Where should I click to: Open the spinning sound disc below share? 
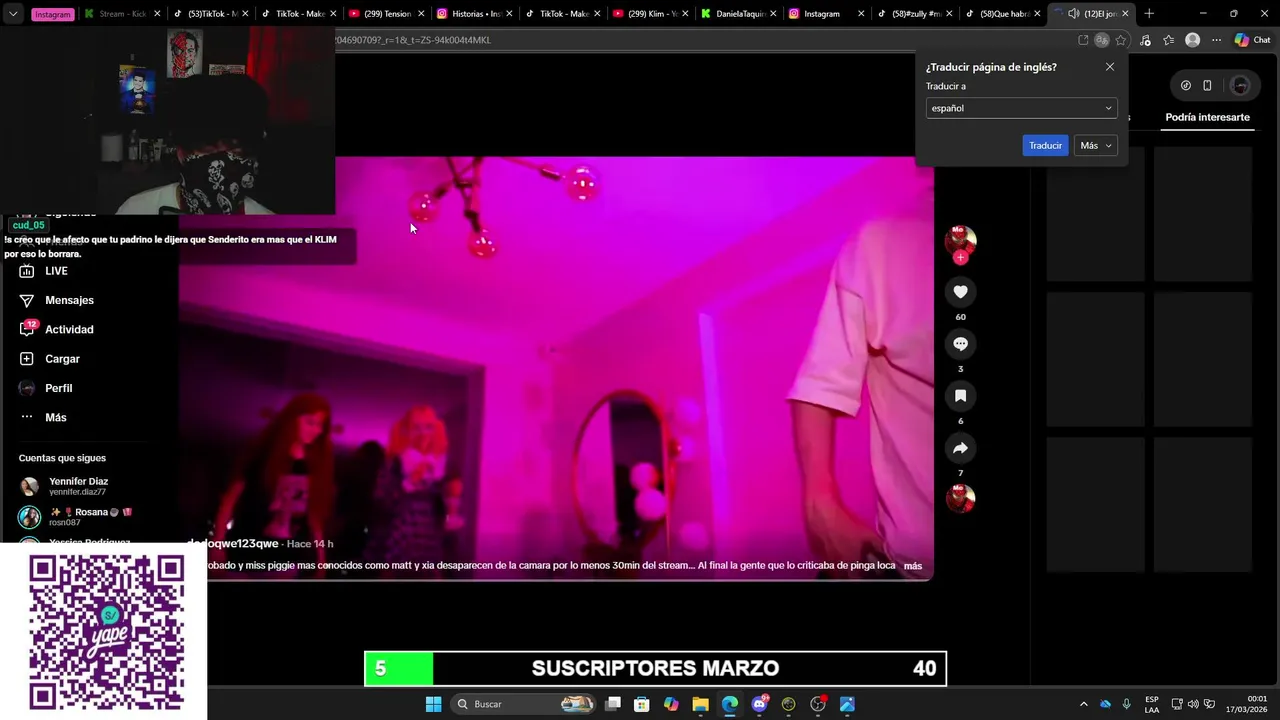[960, 498]
